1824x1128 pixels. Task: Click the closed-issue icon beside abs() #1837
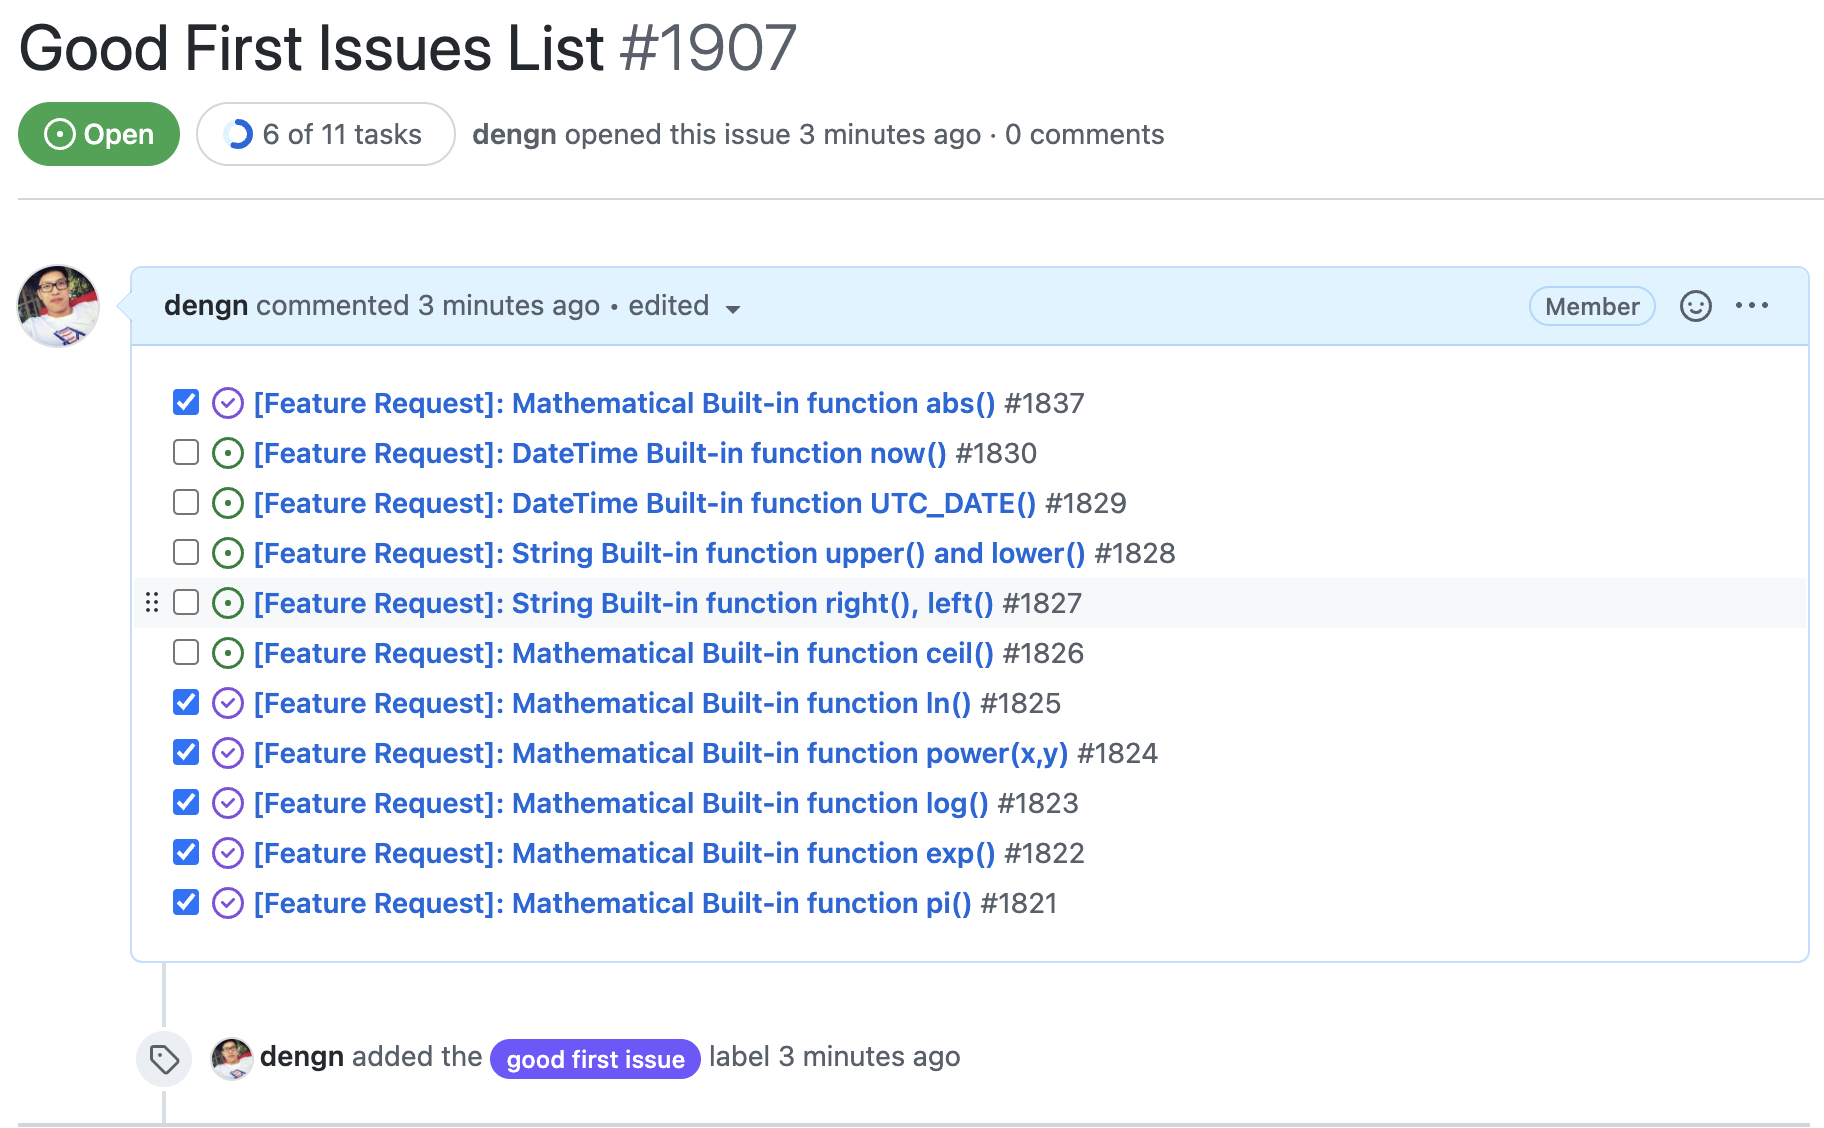pos(228,403)
